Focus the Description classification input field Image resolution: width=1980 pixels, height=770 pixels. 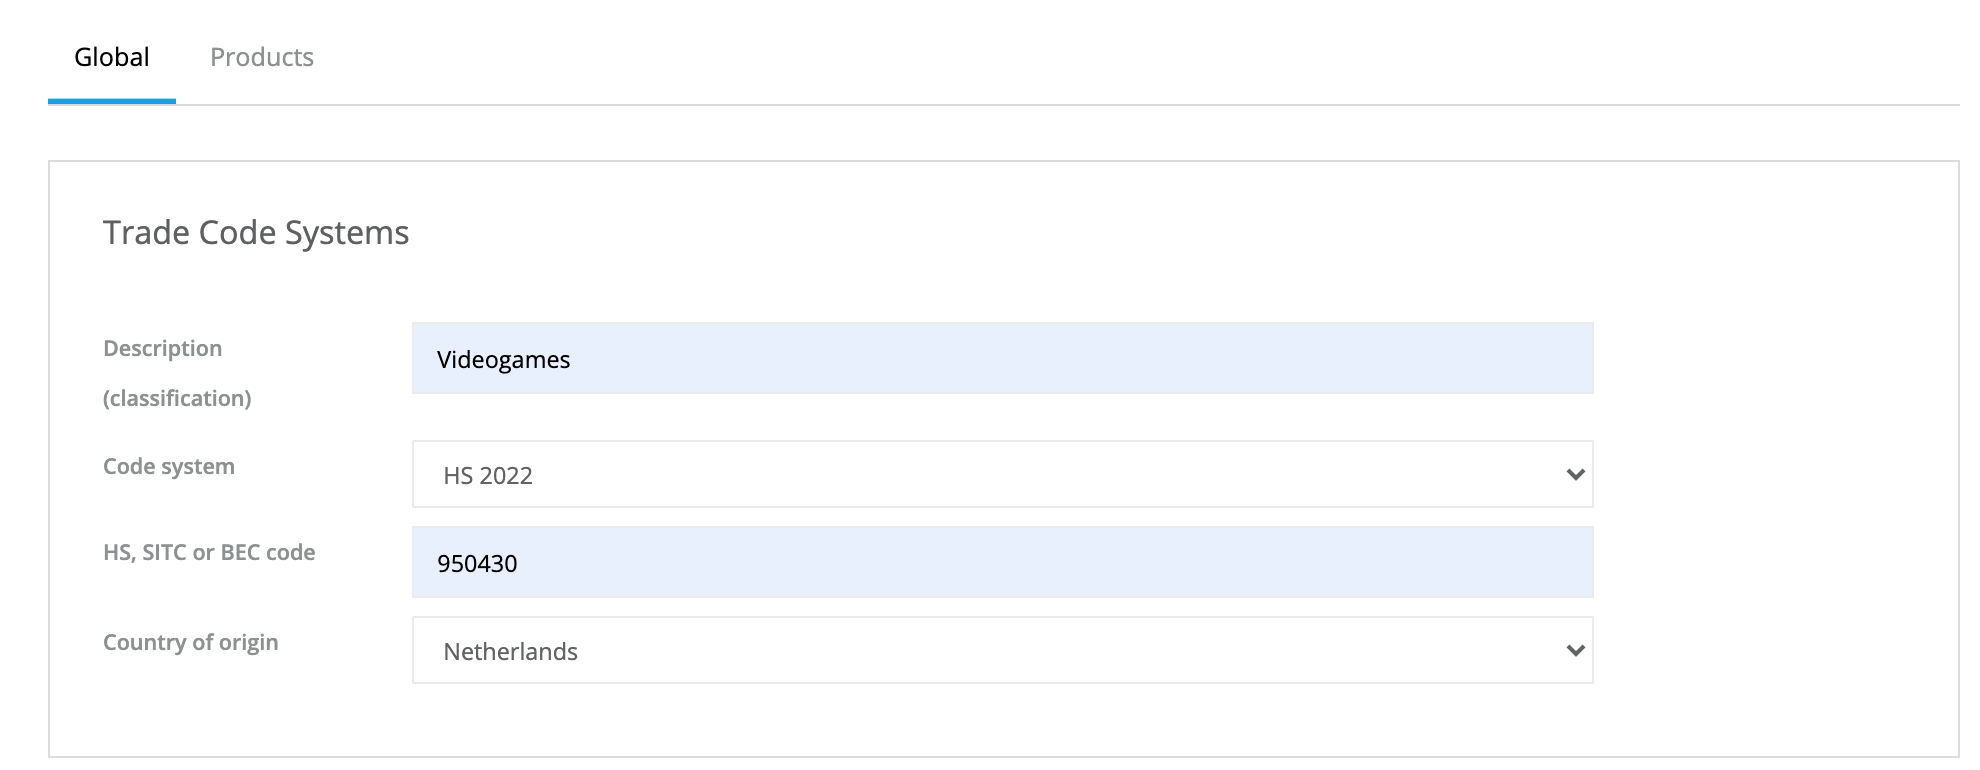click(1000, 358)
